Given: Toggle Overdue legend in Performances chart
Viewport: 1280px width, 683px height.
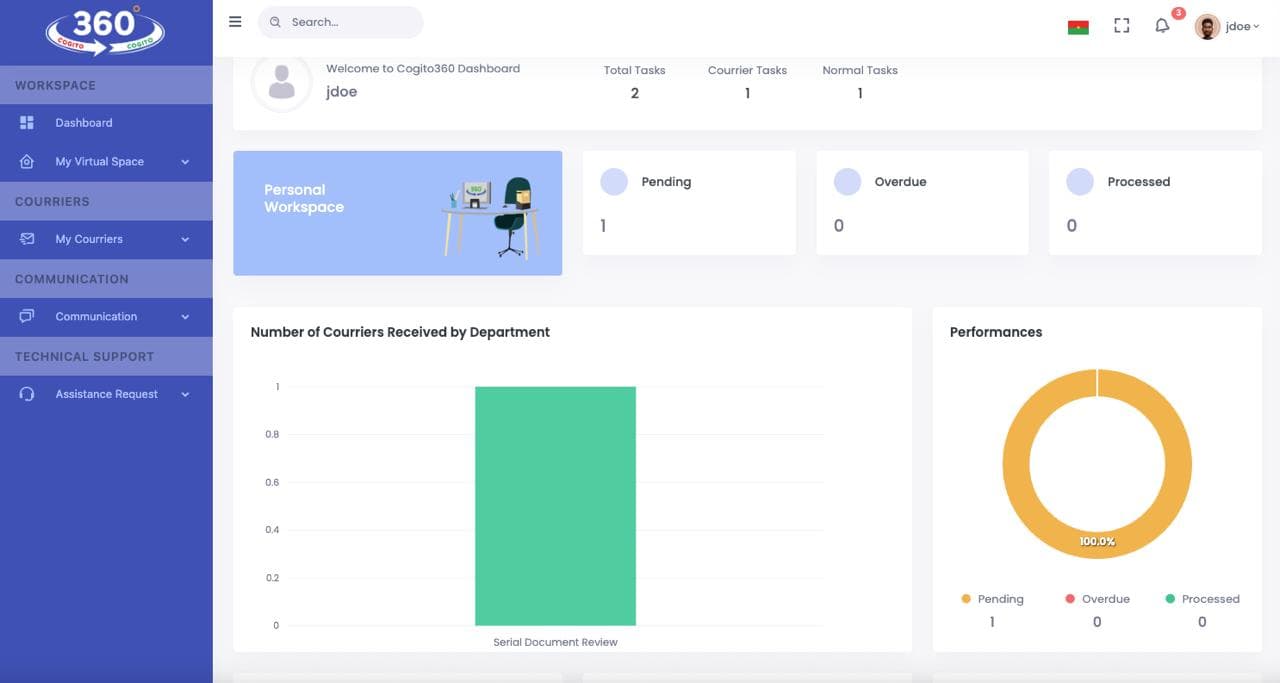Looking at the screenshot, I should (1097, 599).
